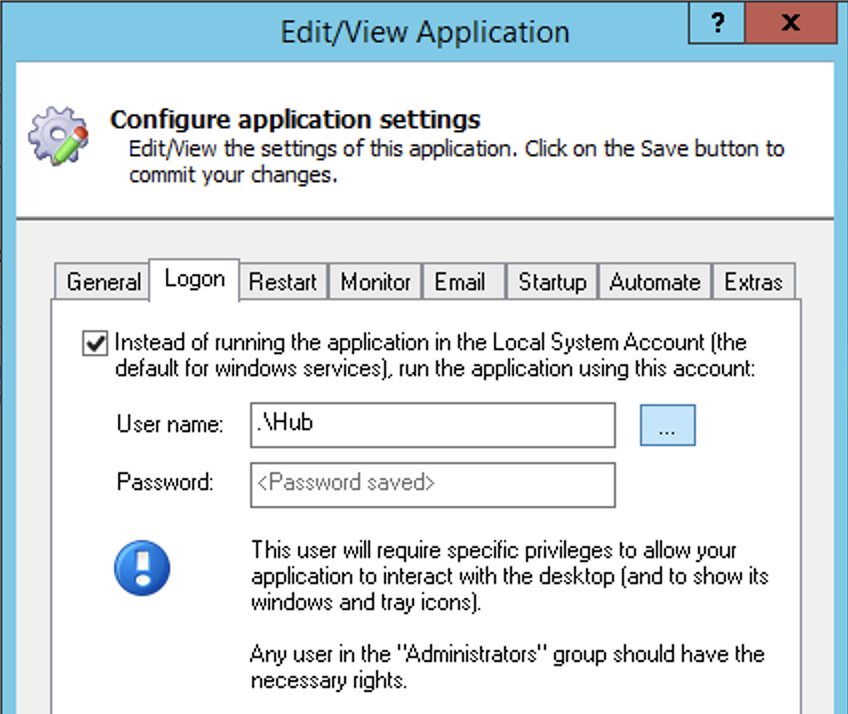848x714 pixels.
Task: Open the Monitor tab
Action: coord(375,282)
